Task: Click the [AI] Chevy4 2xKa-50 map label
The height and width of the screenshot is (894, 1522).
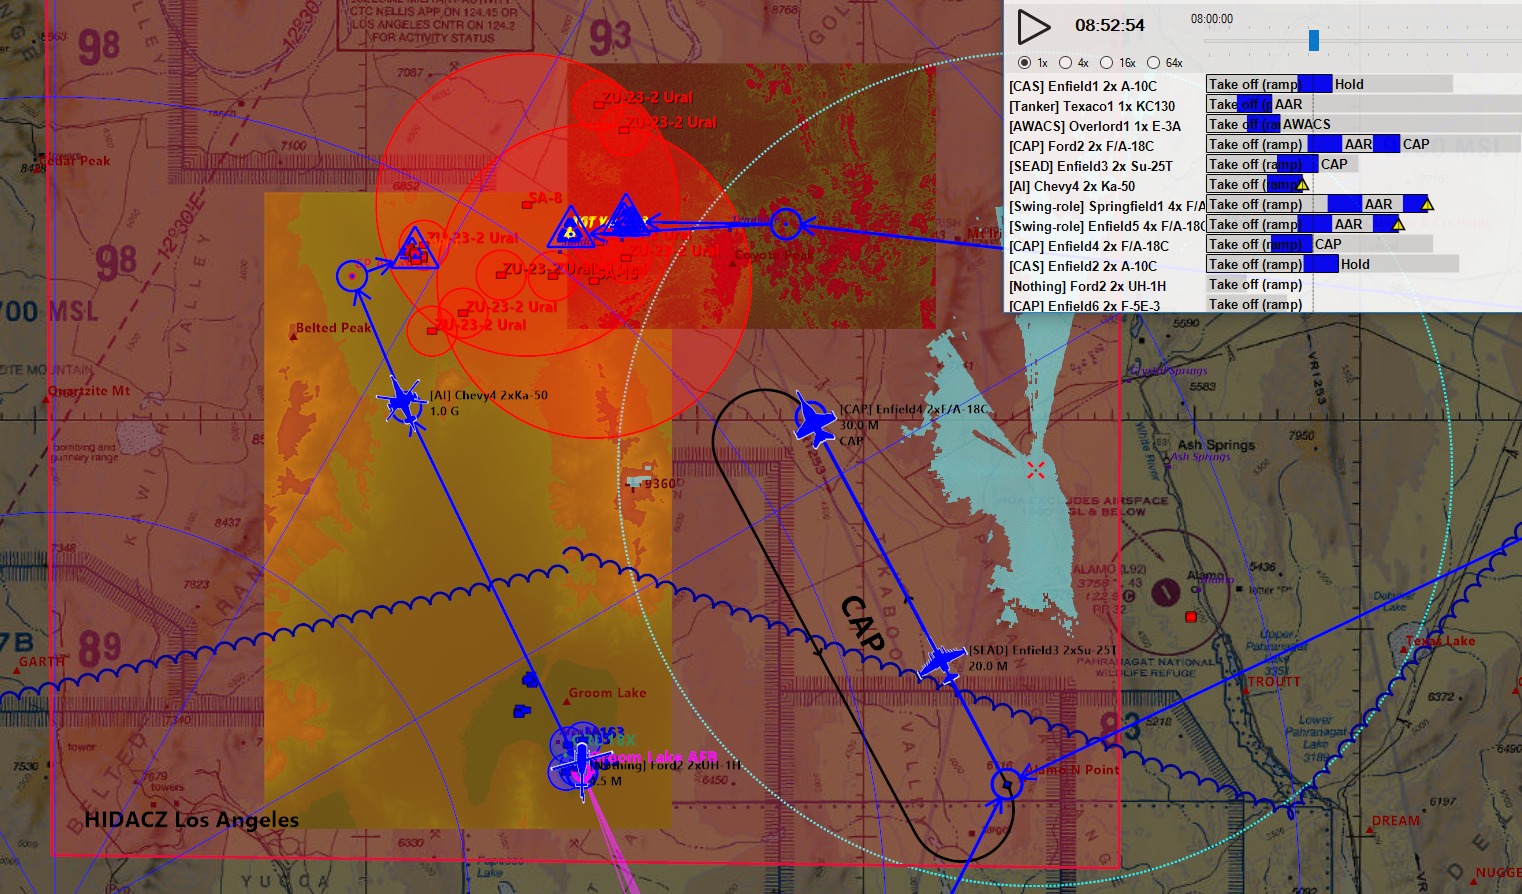Action: click(x=489, y=395)
